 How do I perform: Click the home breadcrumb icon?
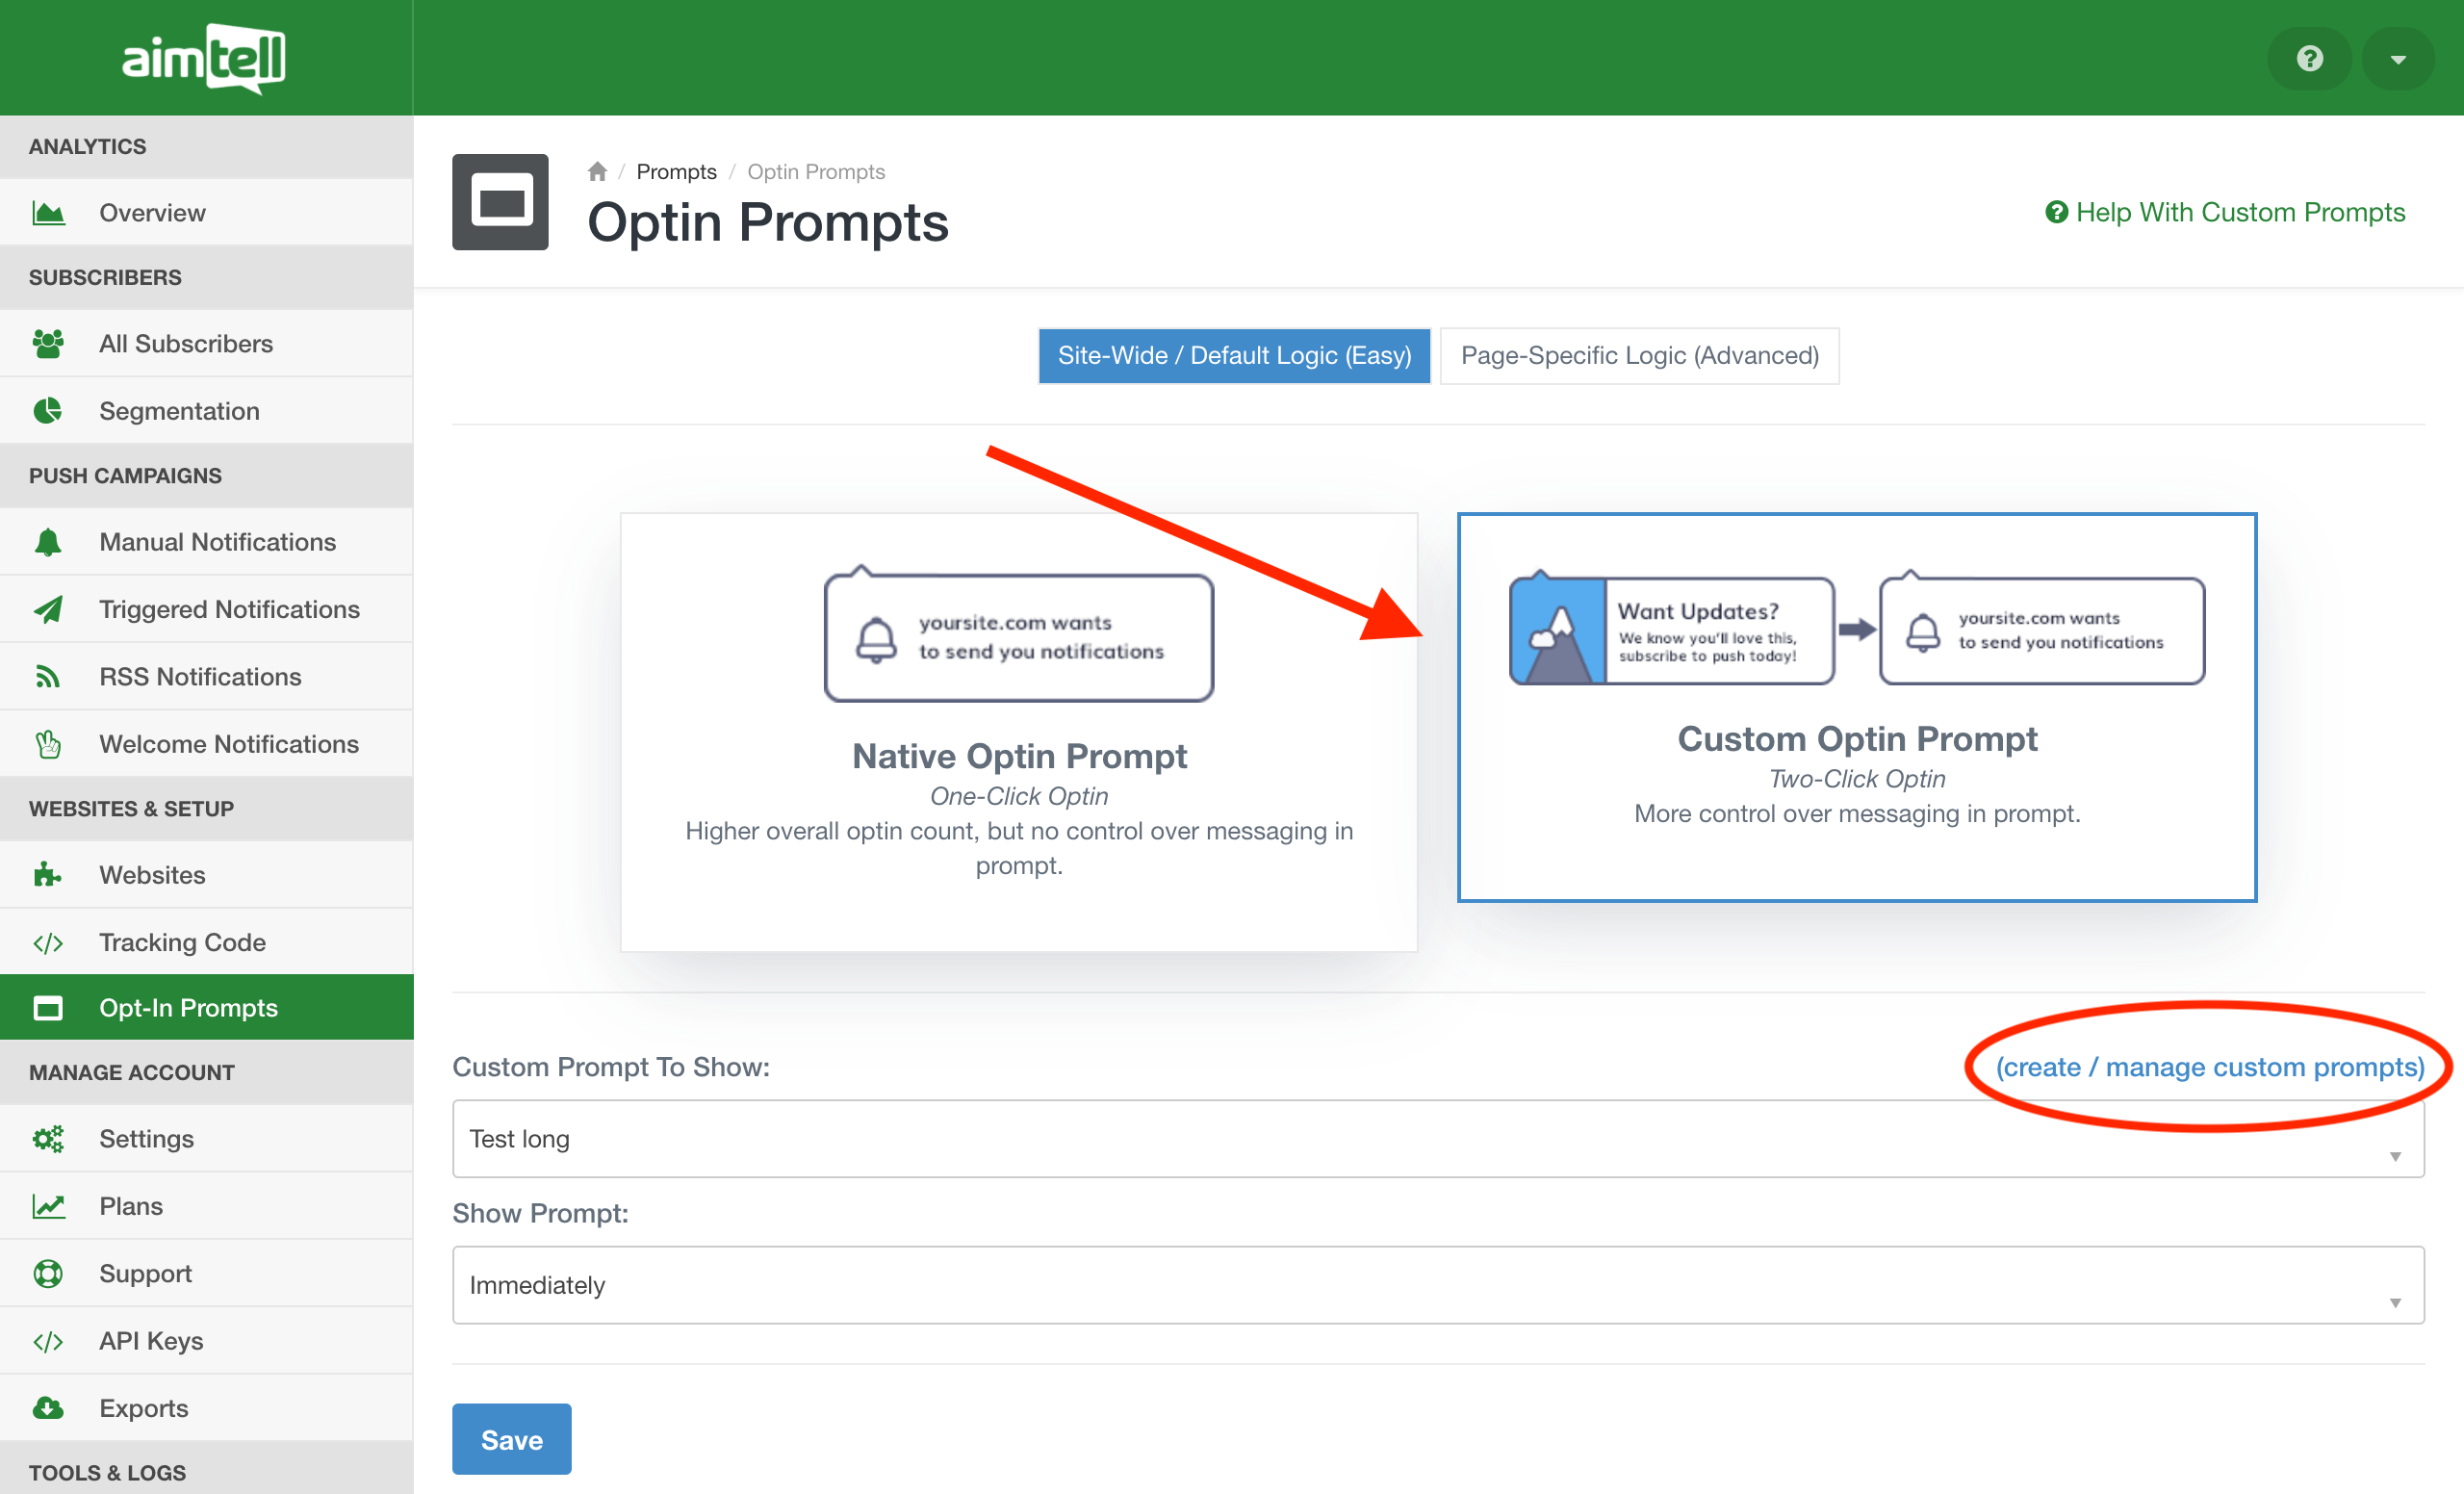pos(597,172)
